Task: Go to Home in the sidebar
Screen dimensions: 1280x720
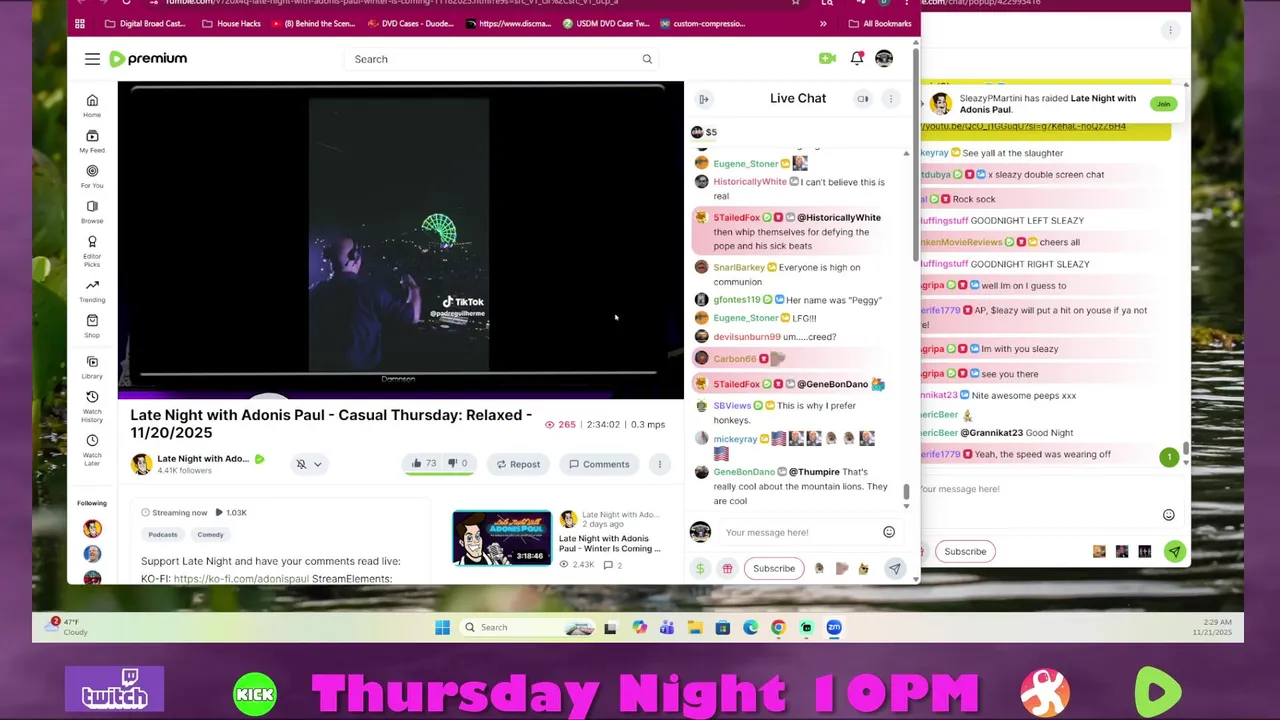Action: click(x=92, y=106)
